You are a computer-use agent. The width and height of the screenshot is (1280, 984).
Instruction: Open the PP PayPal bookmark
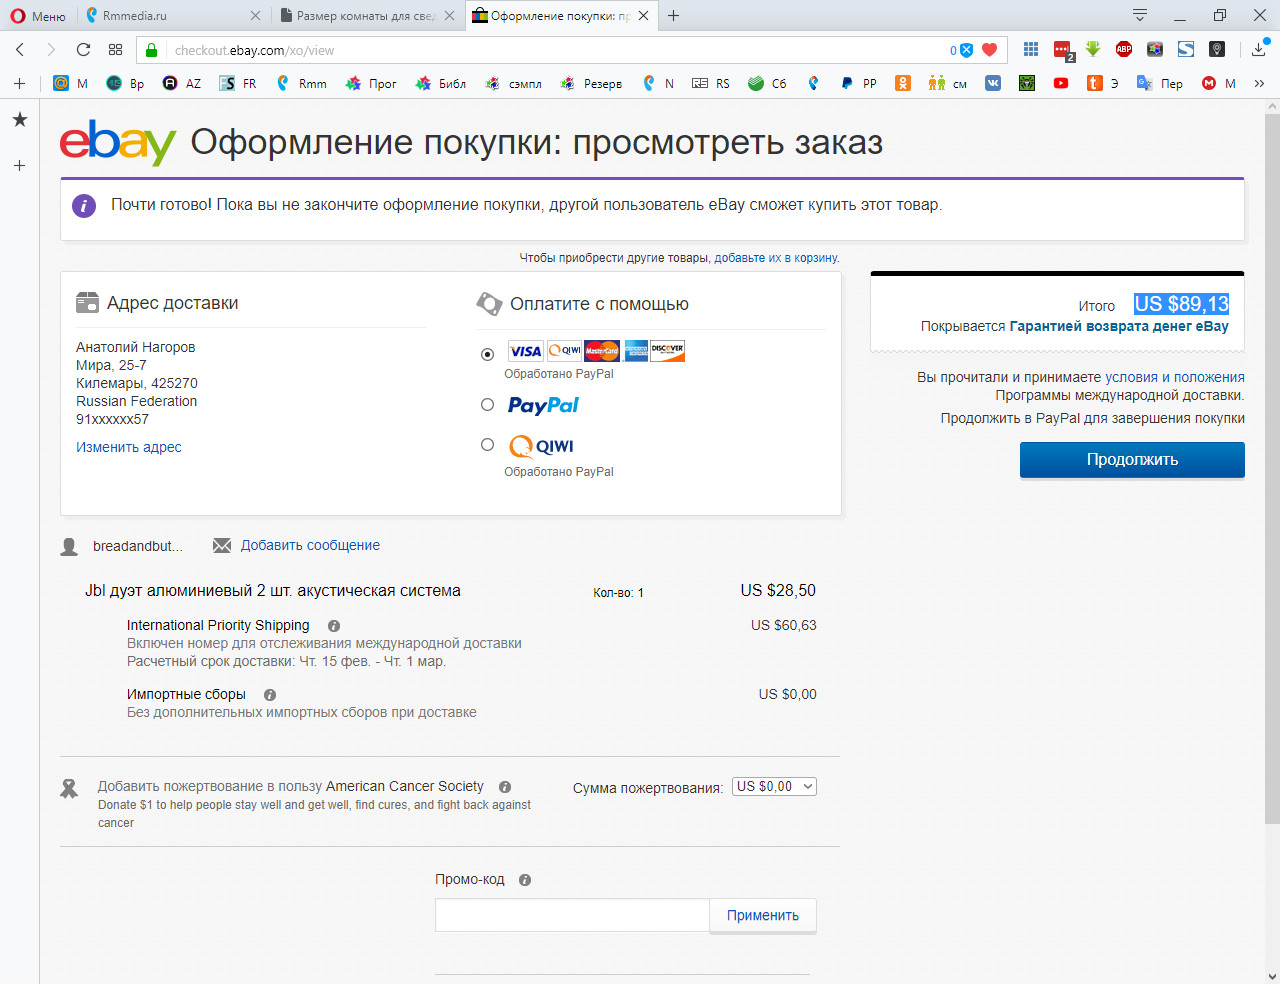tap(859, 83)
